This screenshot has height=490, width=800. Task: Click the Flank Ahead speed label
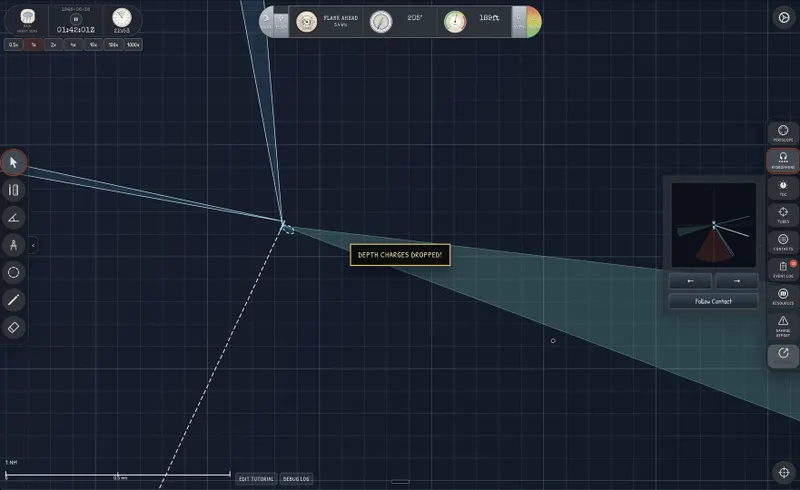[x=340, y=18]
